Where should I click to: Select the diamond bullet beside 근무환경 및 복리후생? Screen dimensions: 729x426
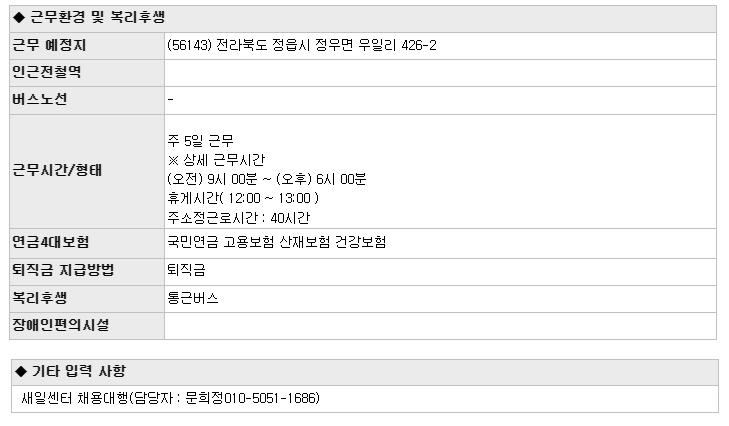click(19, 18)
